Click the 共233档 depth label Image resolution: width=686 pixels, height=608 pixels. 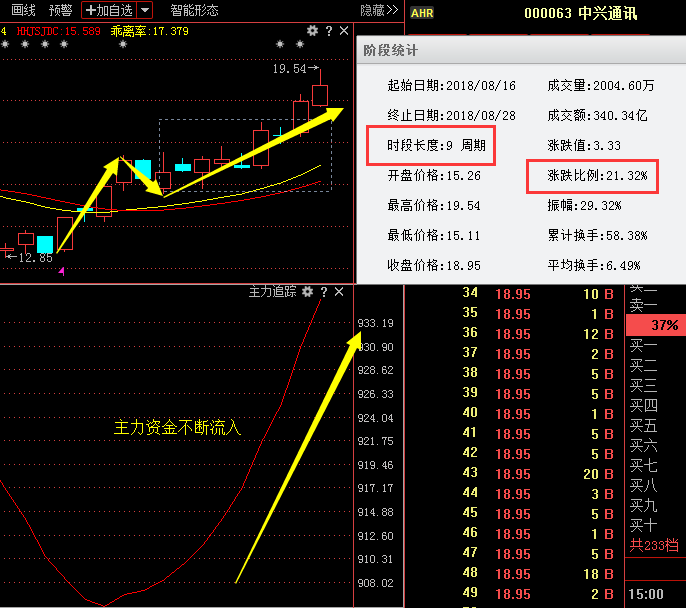point(654,546)
